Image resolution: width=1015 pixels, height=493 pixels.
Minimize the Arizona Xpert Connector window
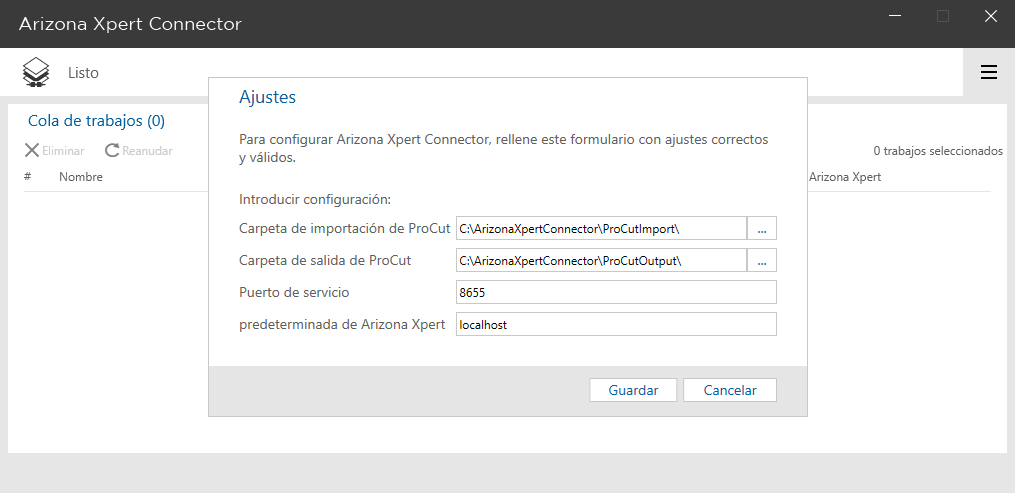pos(895,16)
